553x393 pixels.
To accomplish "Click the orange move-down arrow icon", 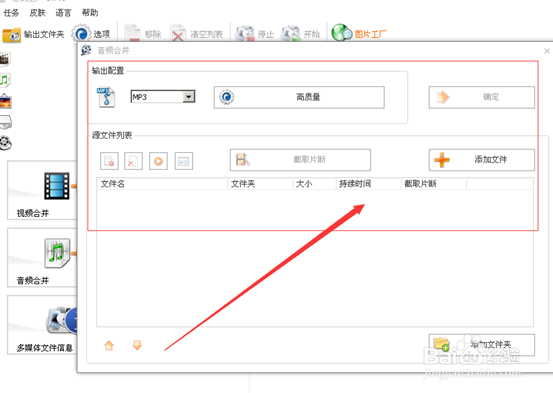I will tap(137, 345).
